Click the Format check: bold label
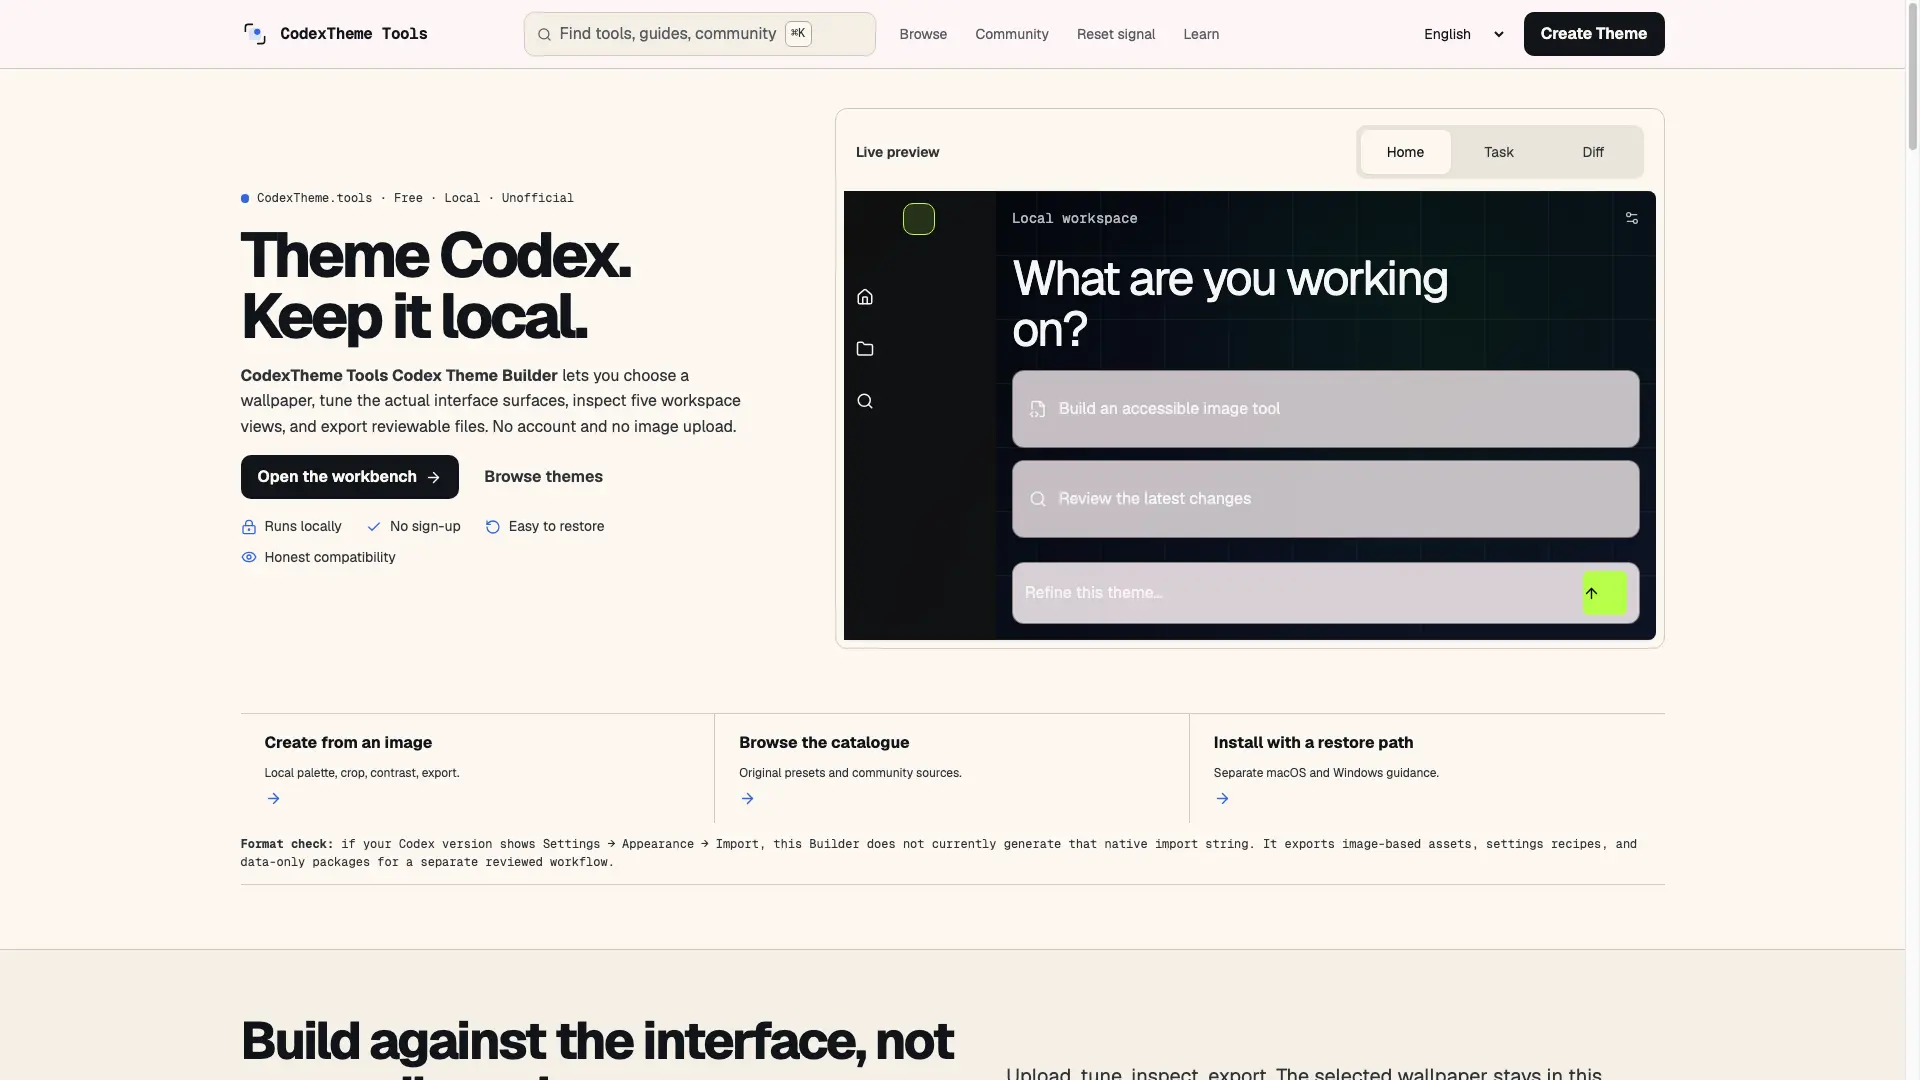Screen dimensions: 1920x1080 (x=287, y=844)
